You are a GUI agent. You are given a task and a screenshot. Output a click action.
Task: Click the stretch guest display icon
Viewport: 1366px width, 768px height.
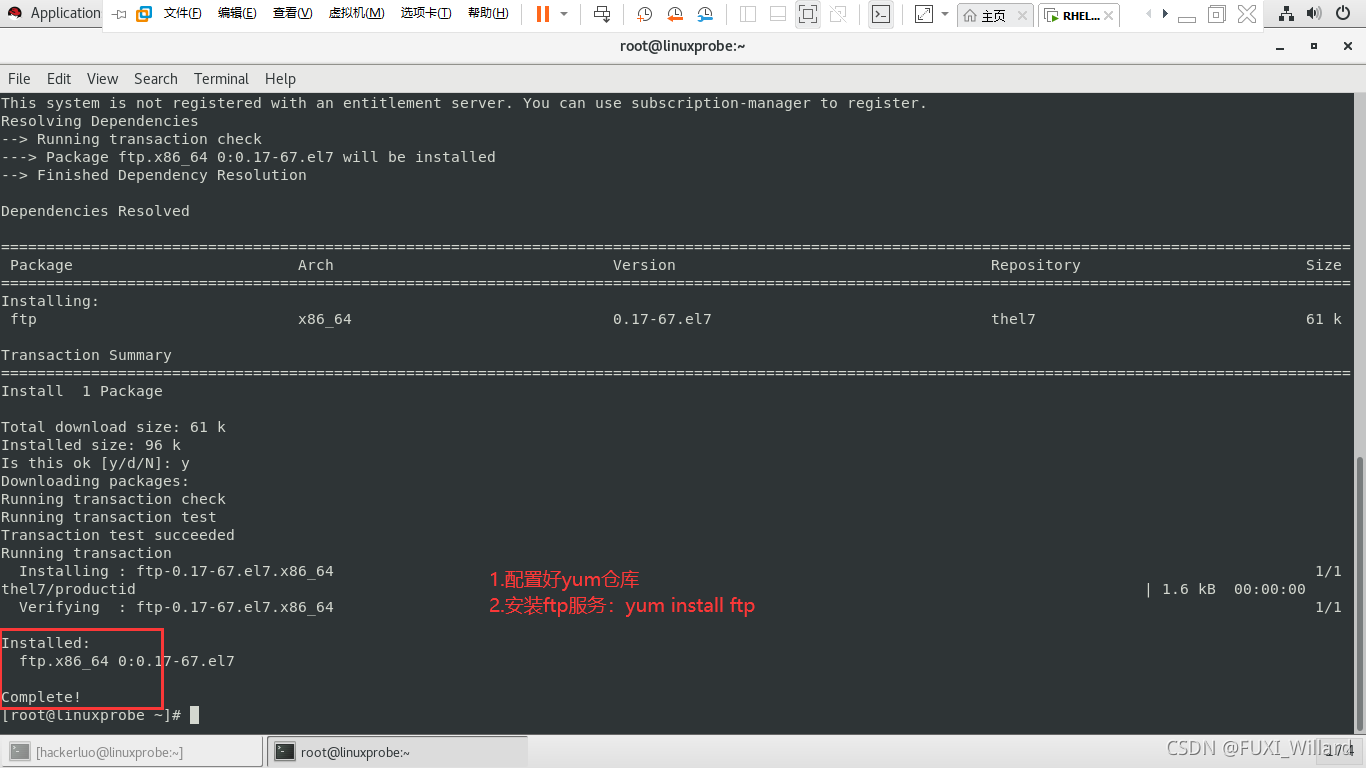924,14
